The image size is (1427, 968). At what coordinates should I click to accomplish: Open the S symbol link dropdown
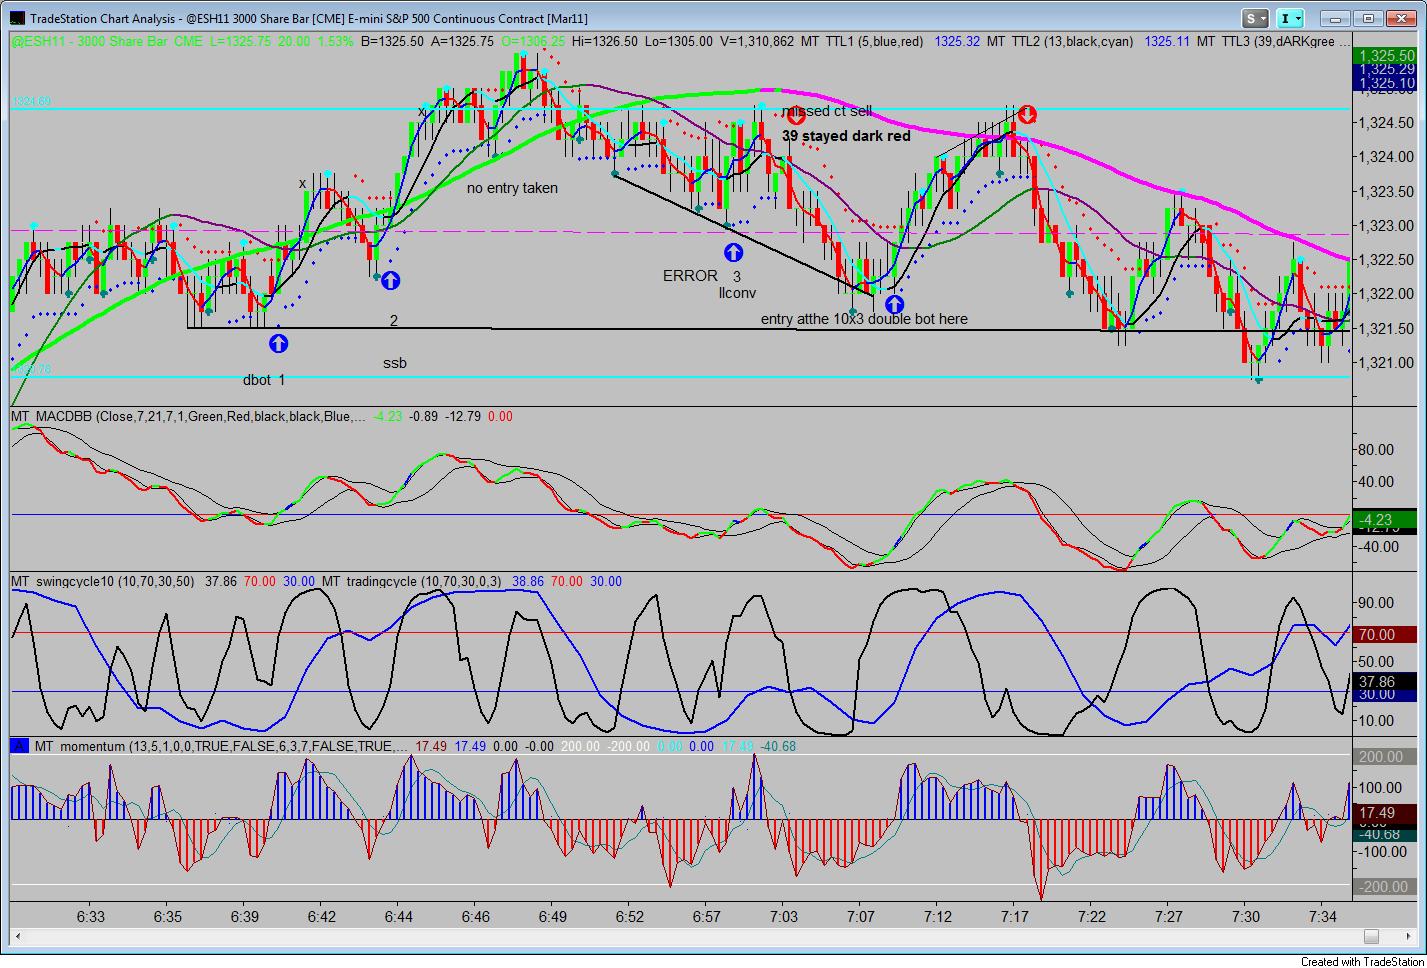[1255, 18]
